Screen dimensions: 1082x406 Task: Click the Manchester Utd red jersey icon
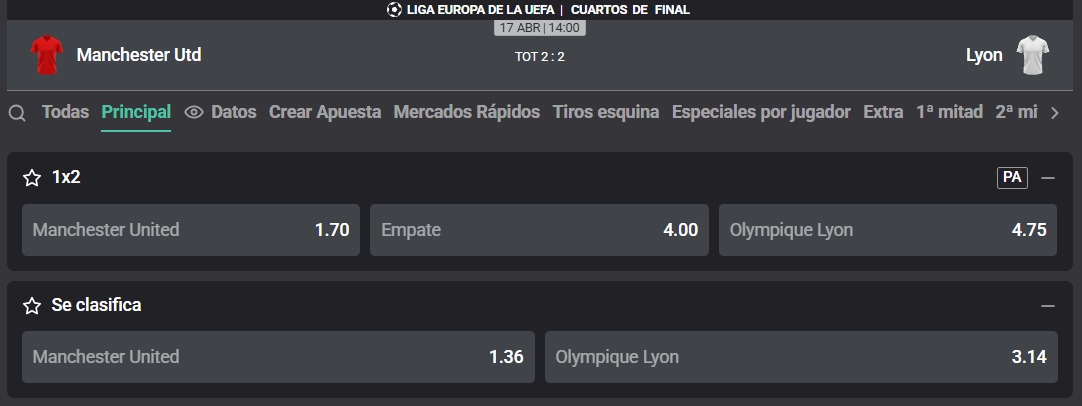click(x=47, y=55)
